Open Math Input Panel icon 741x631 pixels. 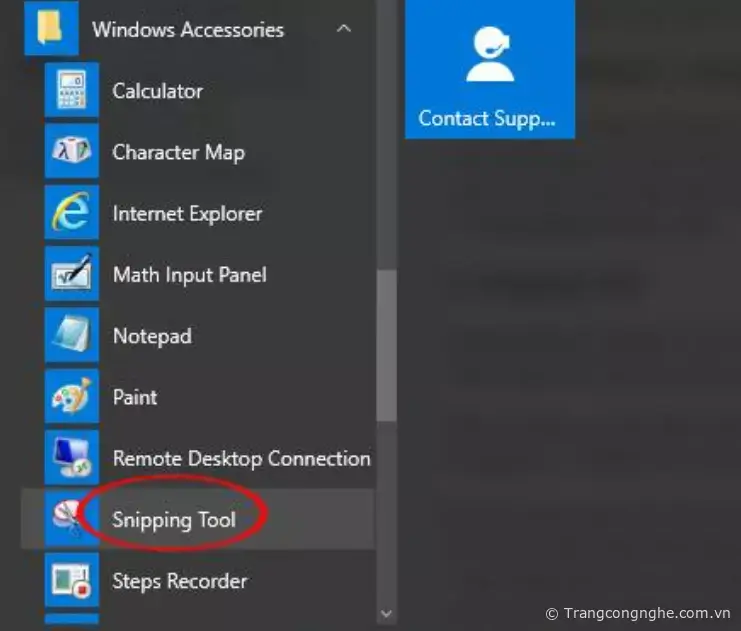click(71, 274)
